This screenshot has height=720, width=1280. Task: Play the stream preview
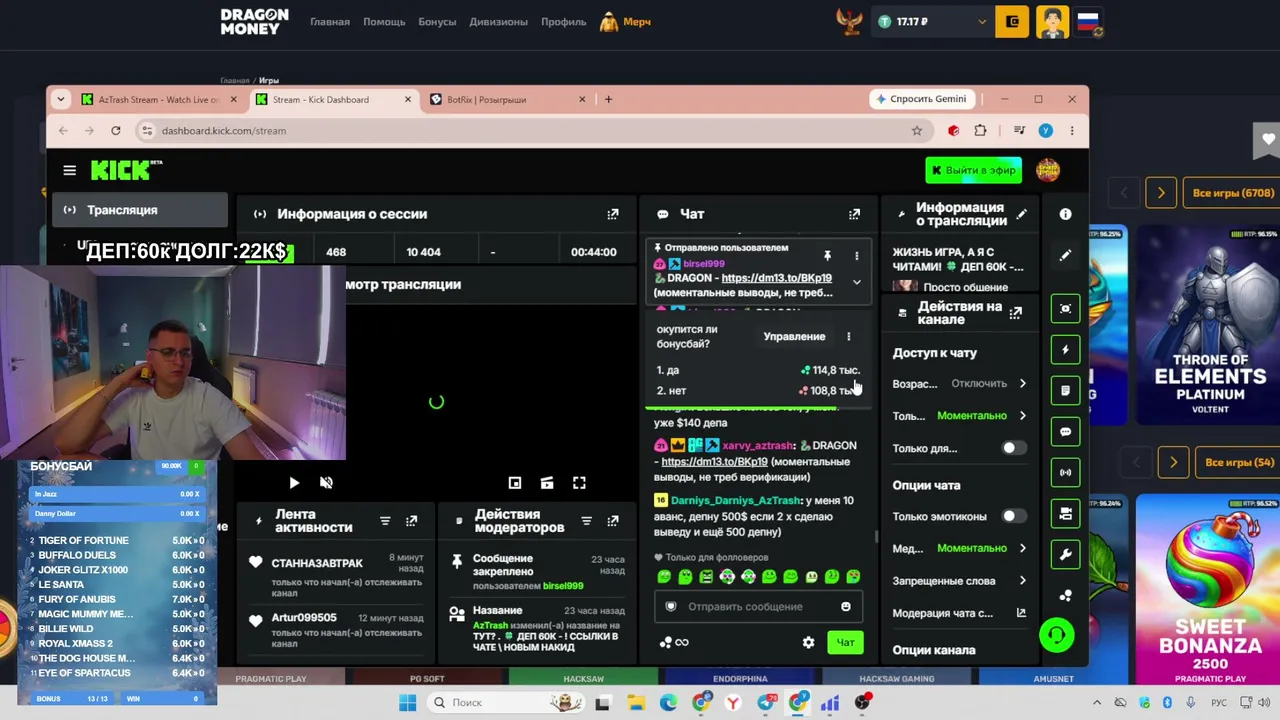[294, 483]
